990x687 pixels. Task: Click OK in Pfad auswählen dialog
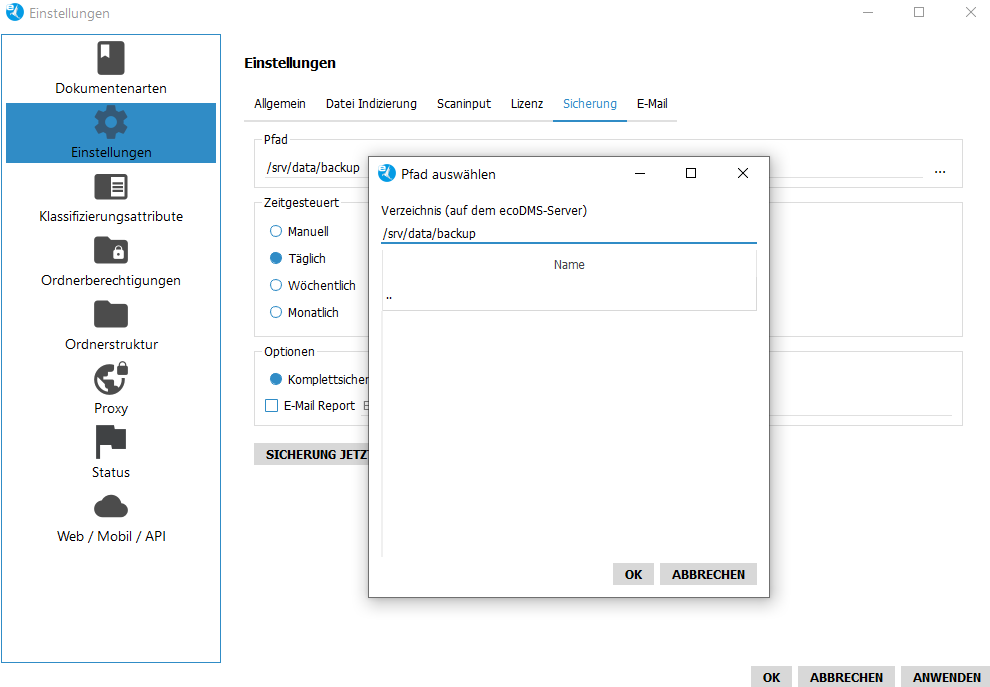(633, 574)
